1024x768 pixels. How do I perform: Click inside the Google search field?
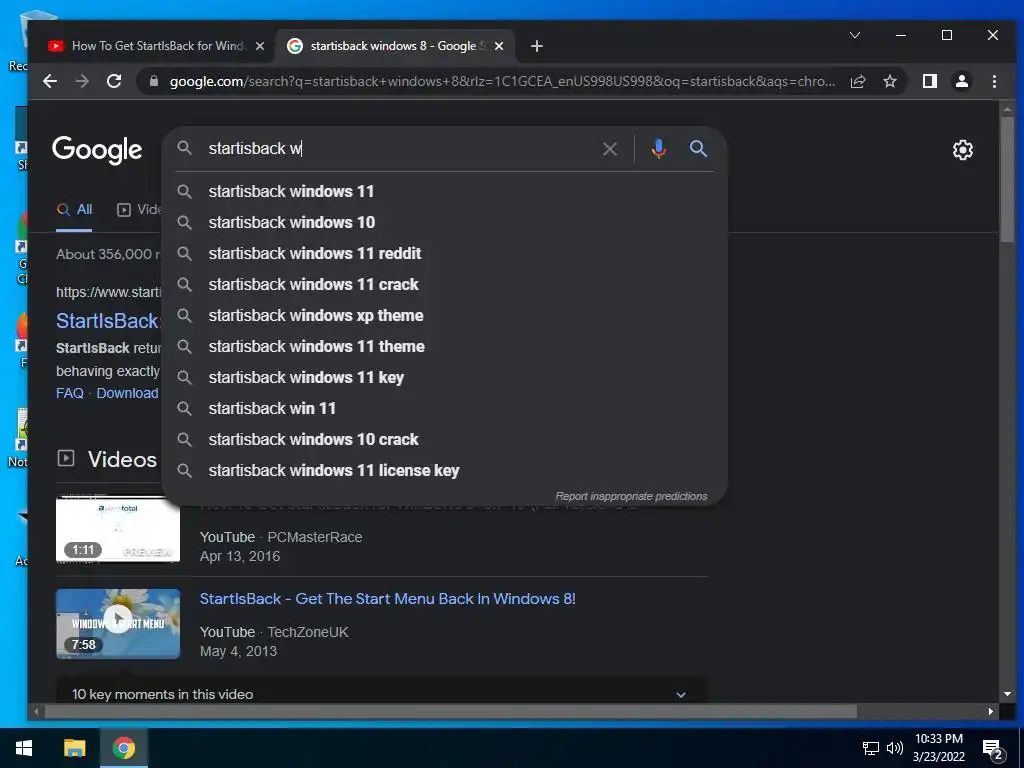pyautogui.click(x=398, y=149)
